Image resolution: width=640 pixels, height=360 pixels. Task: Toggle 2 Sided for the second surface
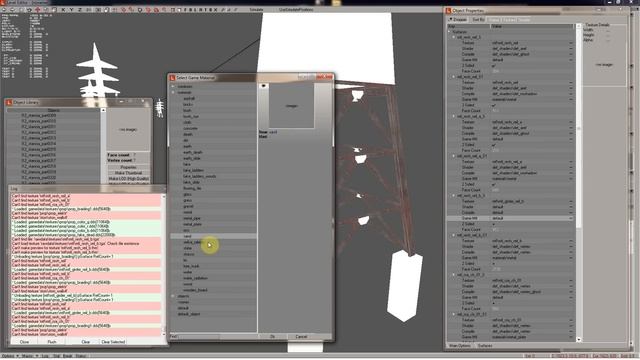(x=494, y=105)
